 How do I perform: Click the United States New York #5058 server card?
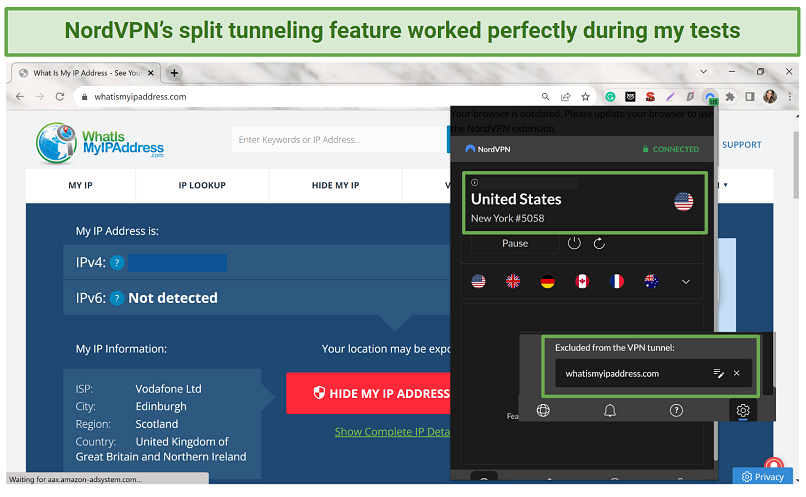pos(584,203)
